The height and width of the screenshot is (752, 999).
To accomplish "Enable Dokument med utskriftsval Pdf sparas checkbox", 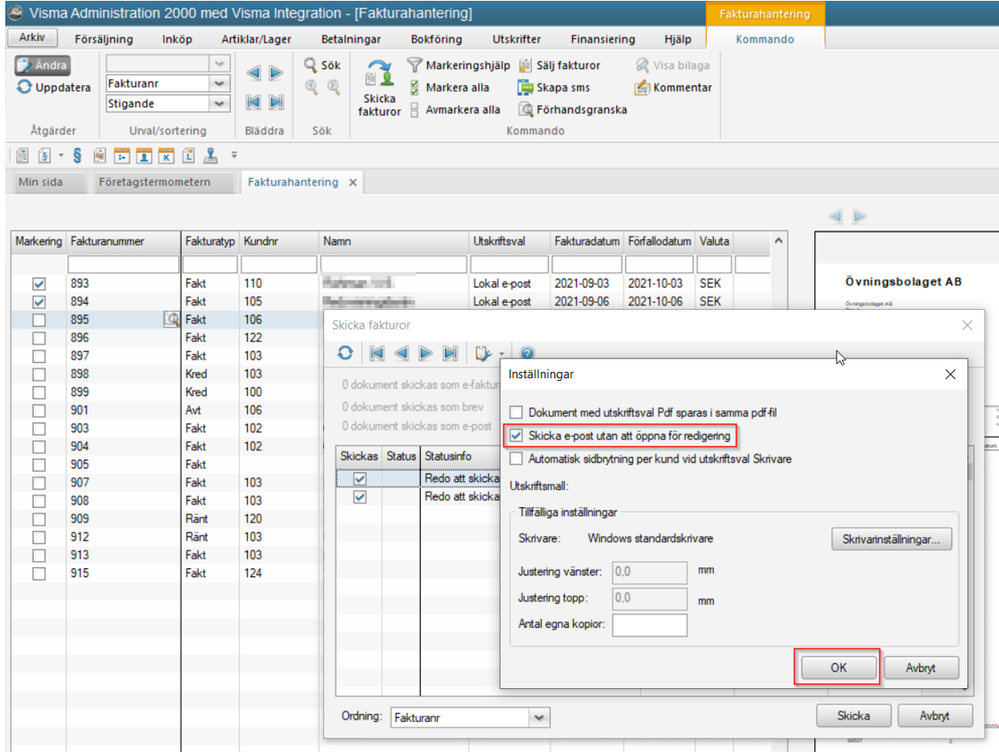I will [x=516, y=412].
